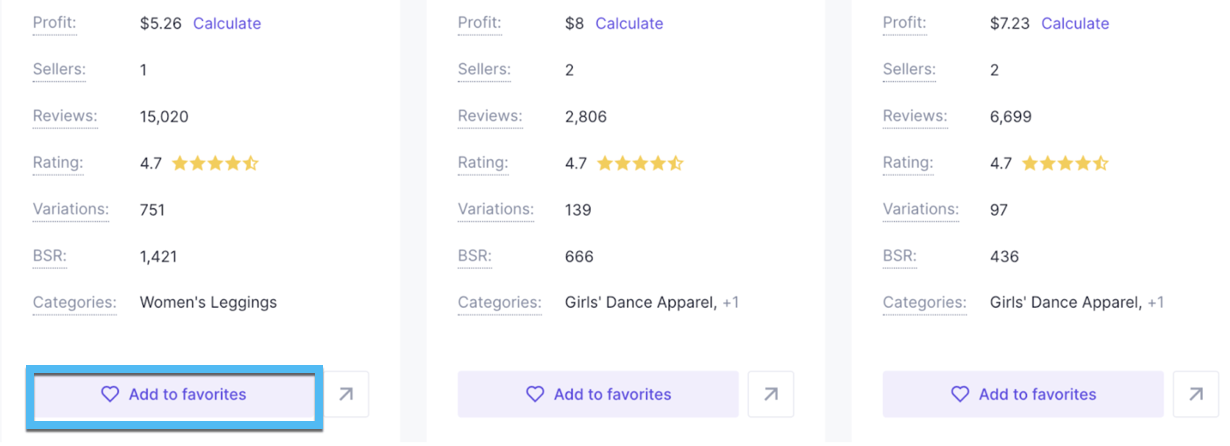Click the Variations label beside 139
Viewport: 1230px width, 446px height.
pos(496,210)
